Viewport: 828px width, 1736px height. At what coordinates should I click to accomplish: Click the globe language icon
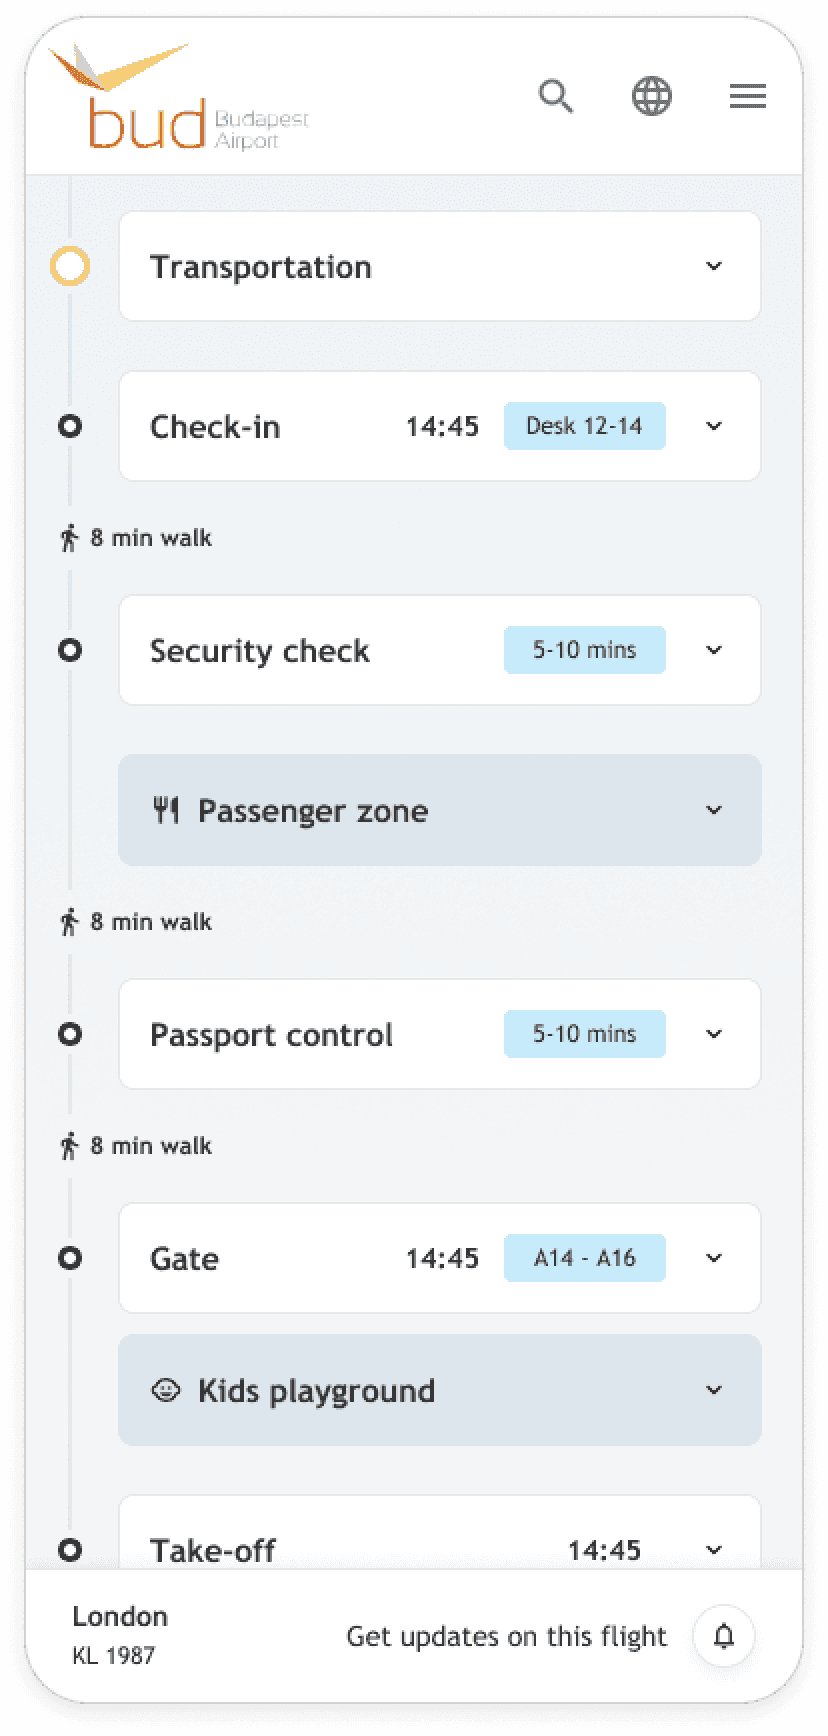652,97
